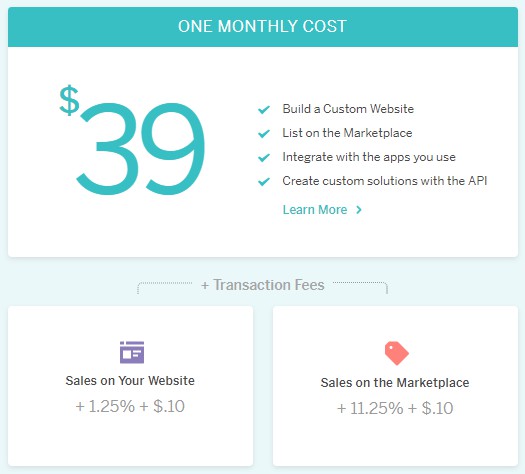This screenshot has height=474, width=525.
Task: Click checkmark beside Integrate with the apps
Action: [264, 158]
